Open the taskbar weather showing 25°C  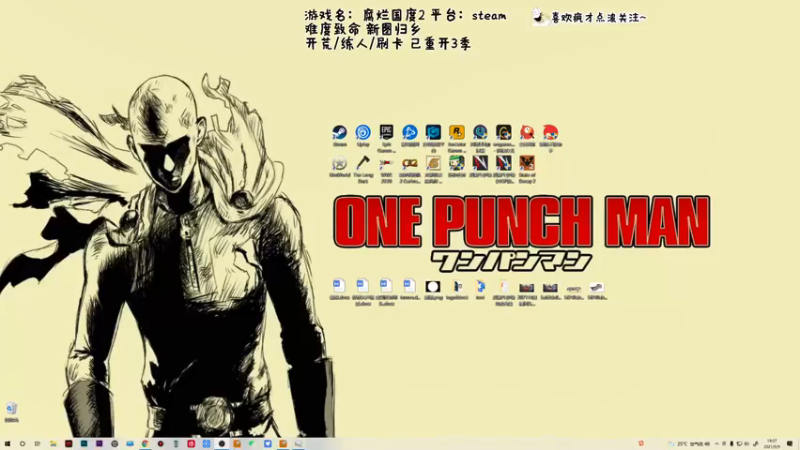689,444
